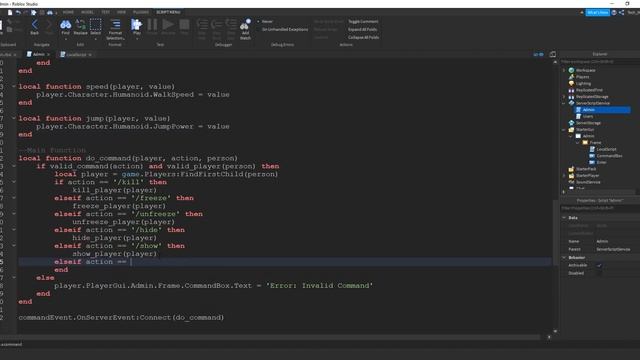Expand the ReplicatedStorage tree node
Screen dimensions: 640x360
click(x=564, y=97)
